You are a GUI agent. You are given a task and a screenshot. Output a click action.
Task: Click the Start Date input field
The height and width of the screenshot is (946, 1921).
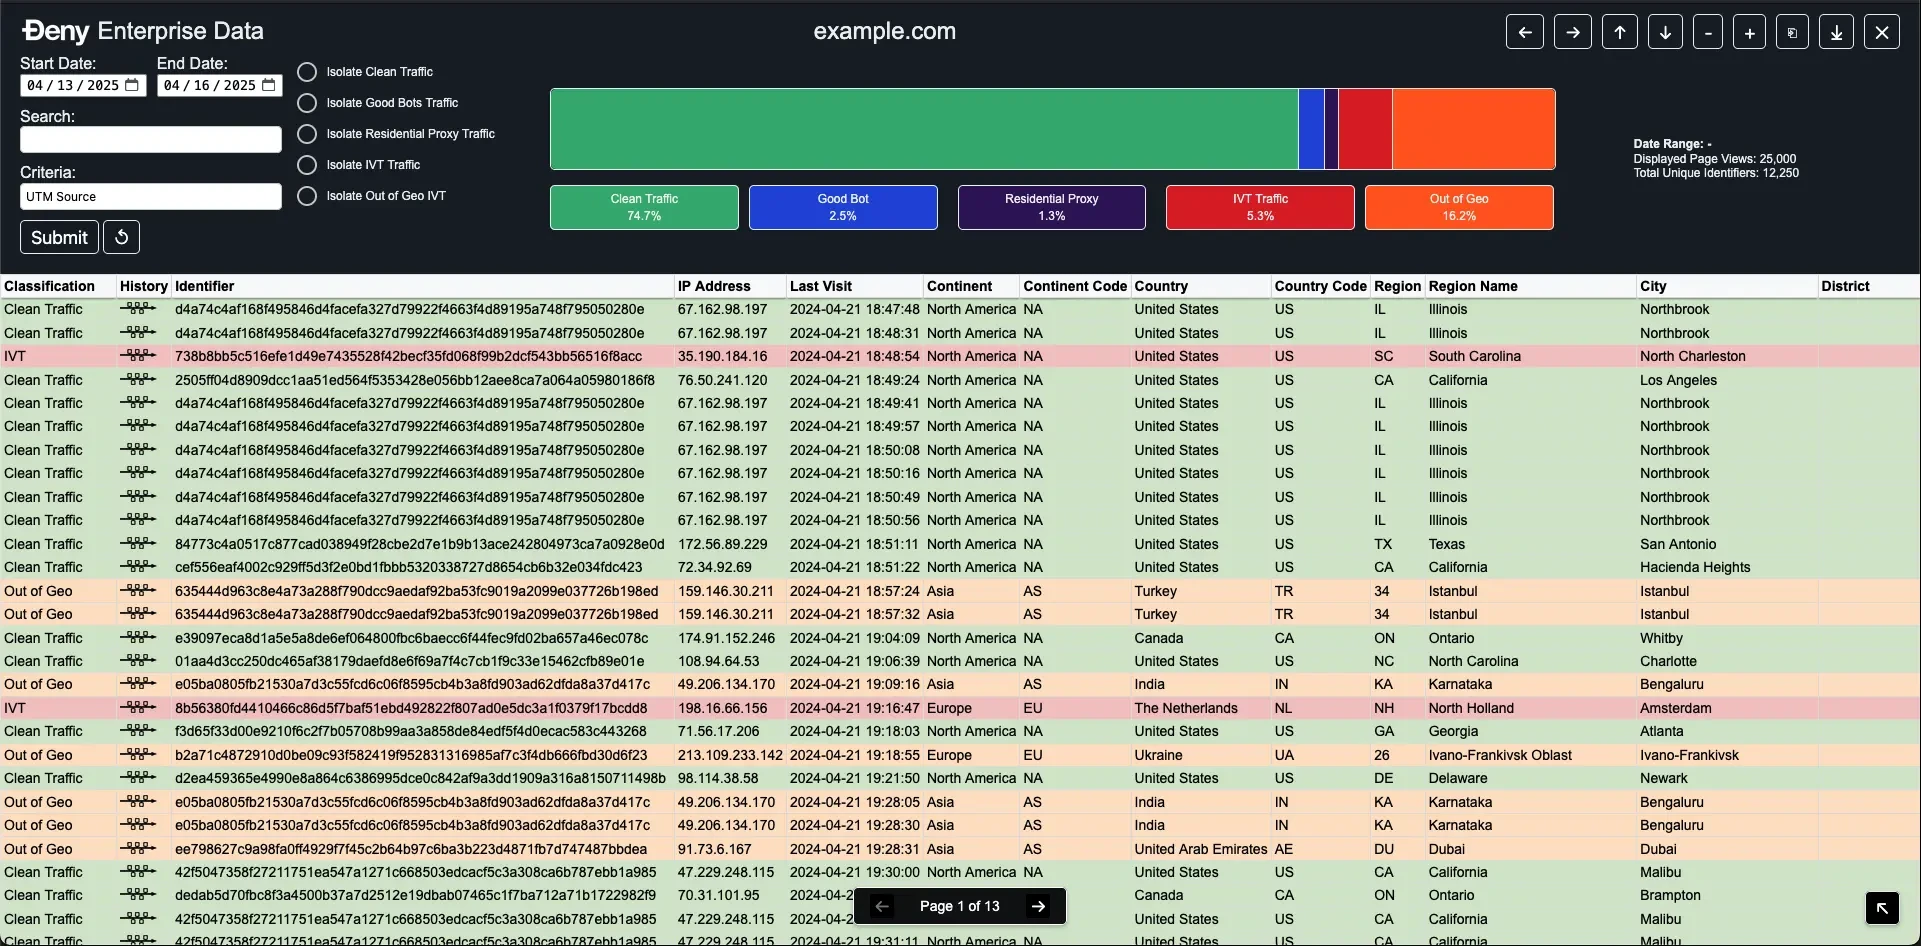click(83, 85)
